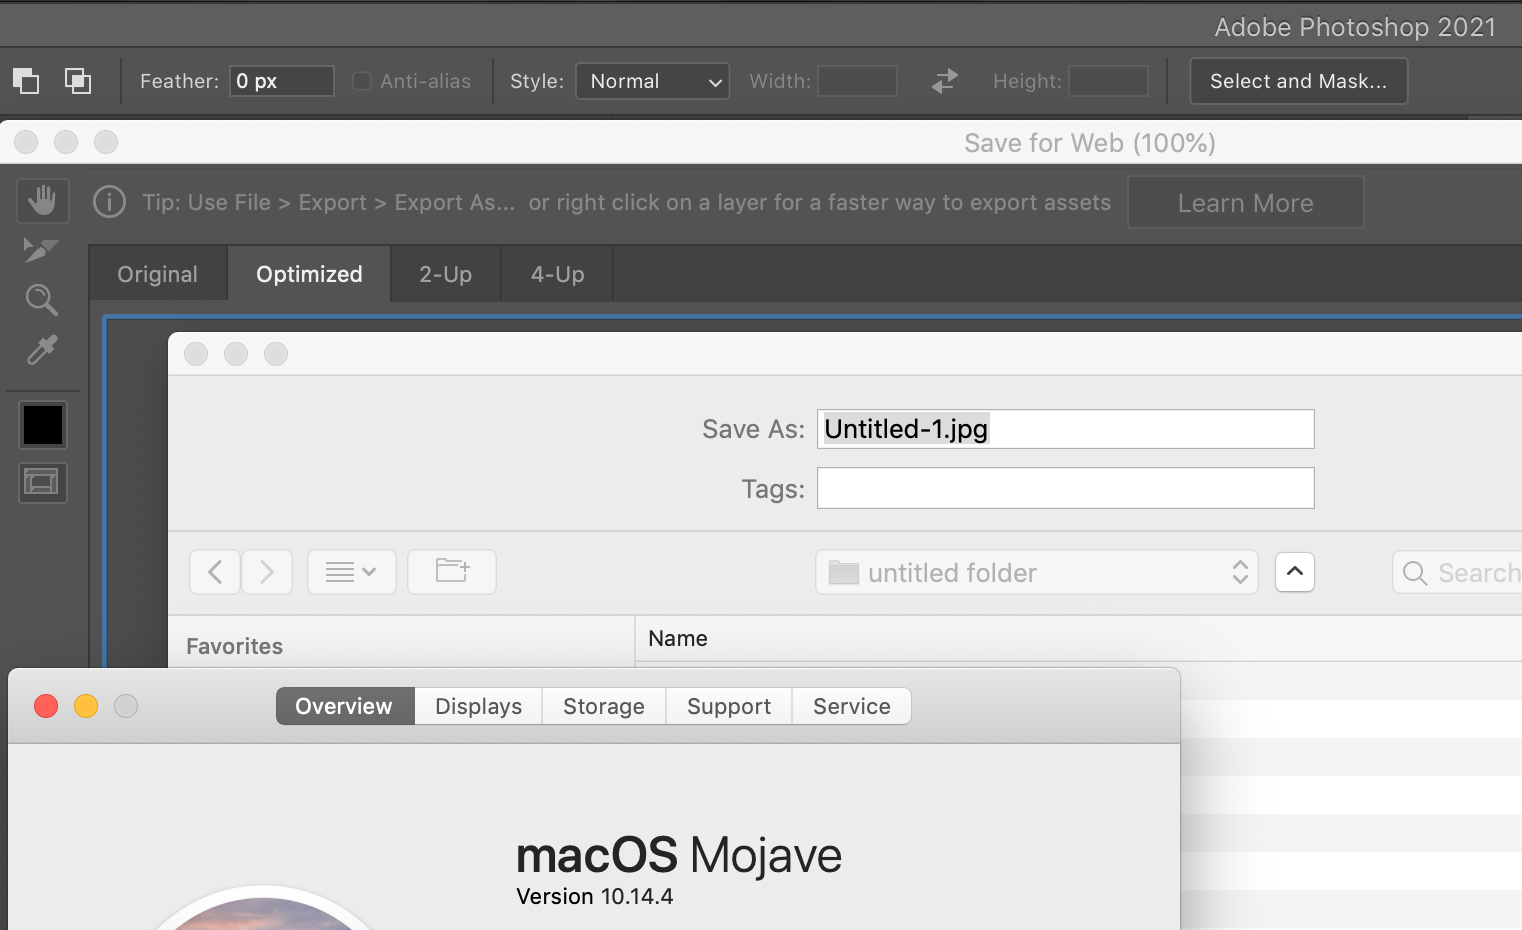This screenshot has height=930, width=1522.
Task: Select the Eyedropper tool
Action: [x=42, y=350]
